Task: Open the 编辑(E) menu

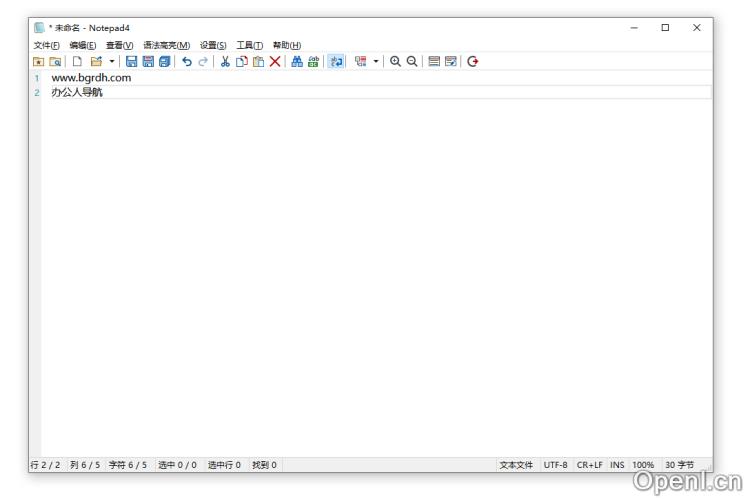Action: (x=82, y=45)
